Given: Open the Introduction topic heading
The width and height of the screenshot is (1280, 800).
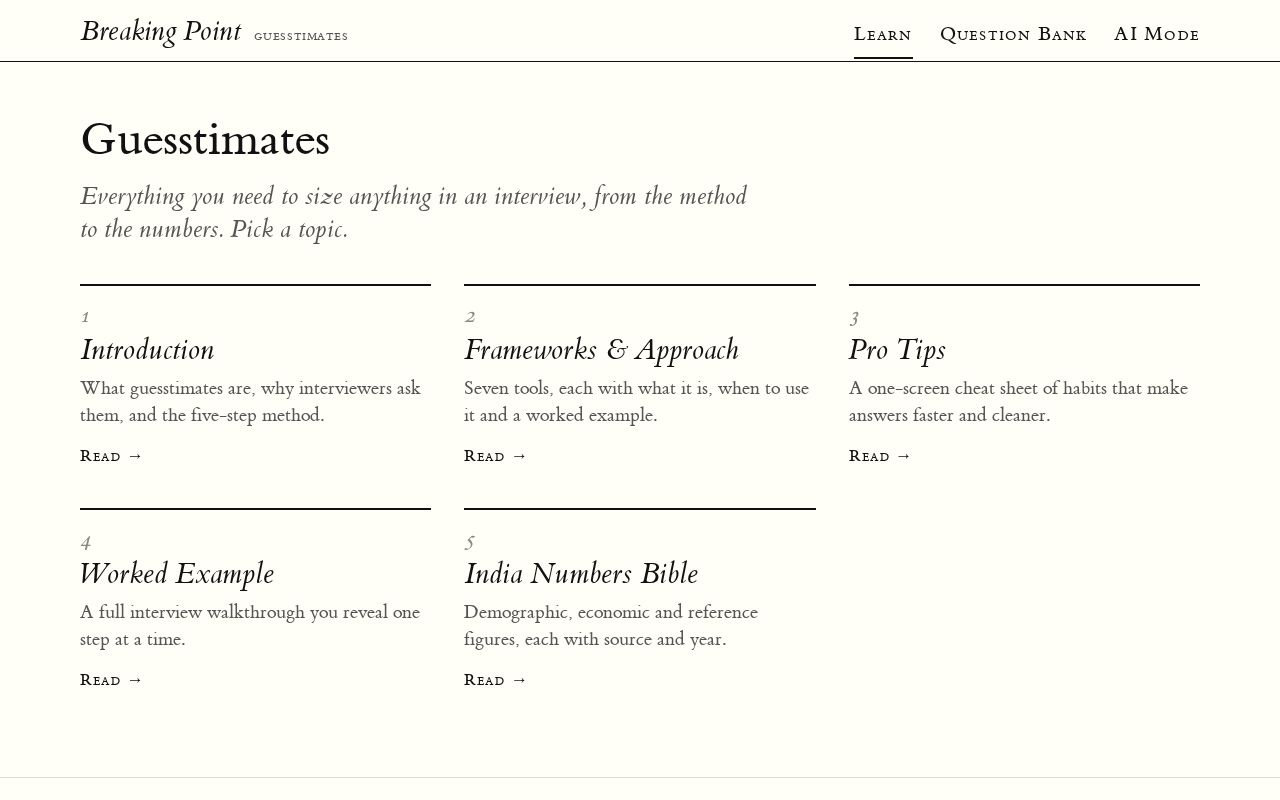Looking at the screenshot, I should pos(147,350).
